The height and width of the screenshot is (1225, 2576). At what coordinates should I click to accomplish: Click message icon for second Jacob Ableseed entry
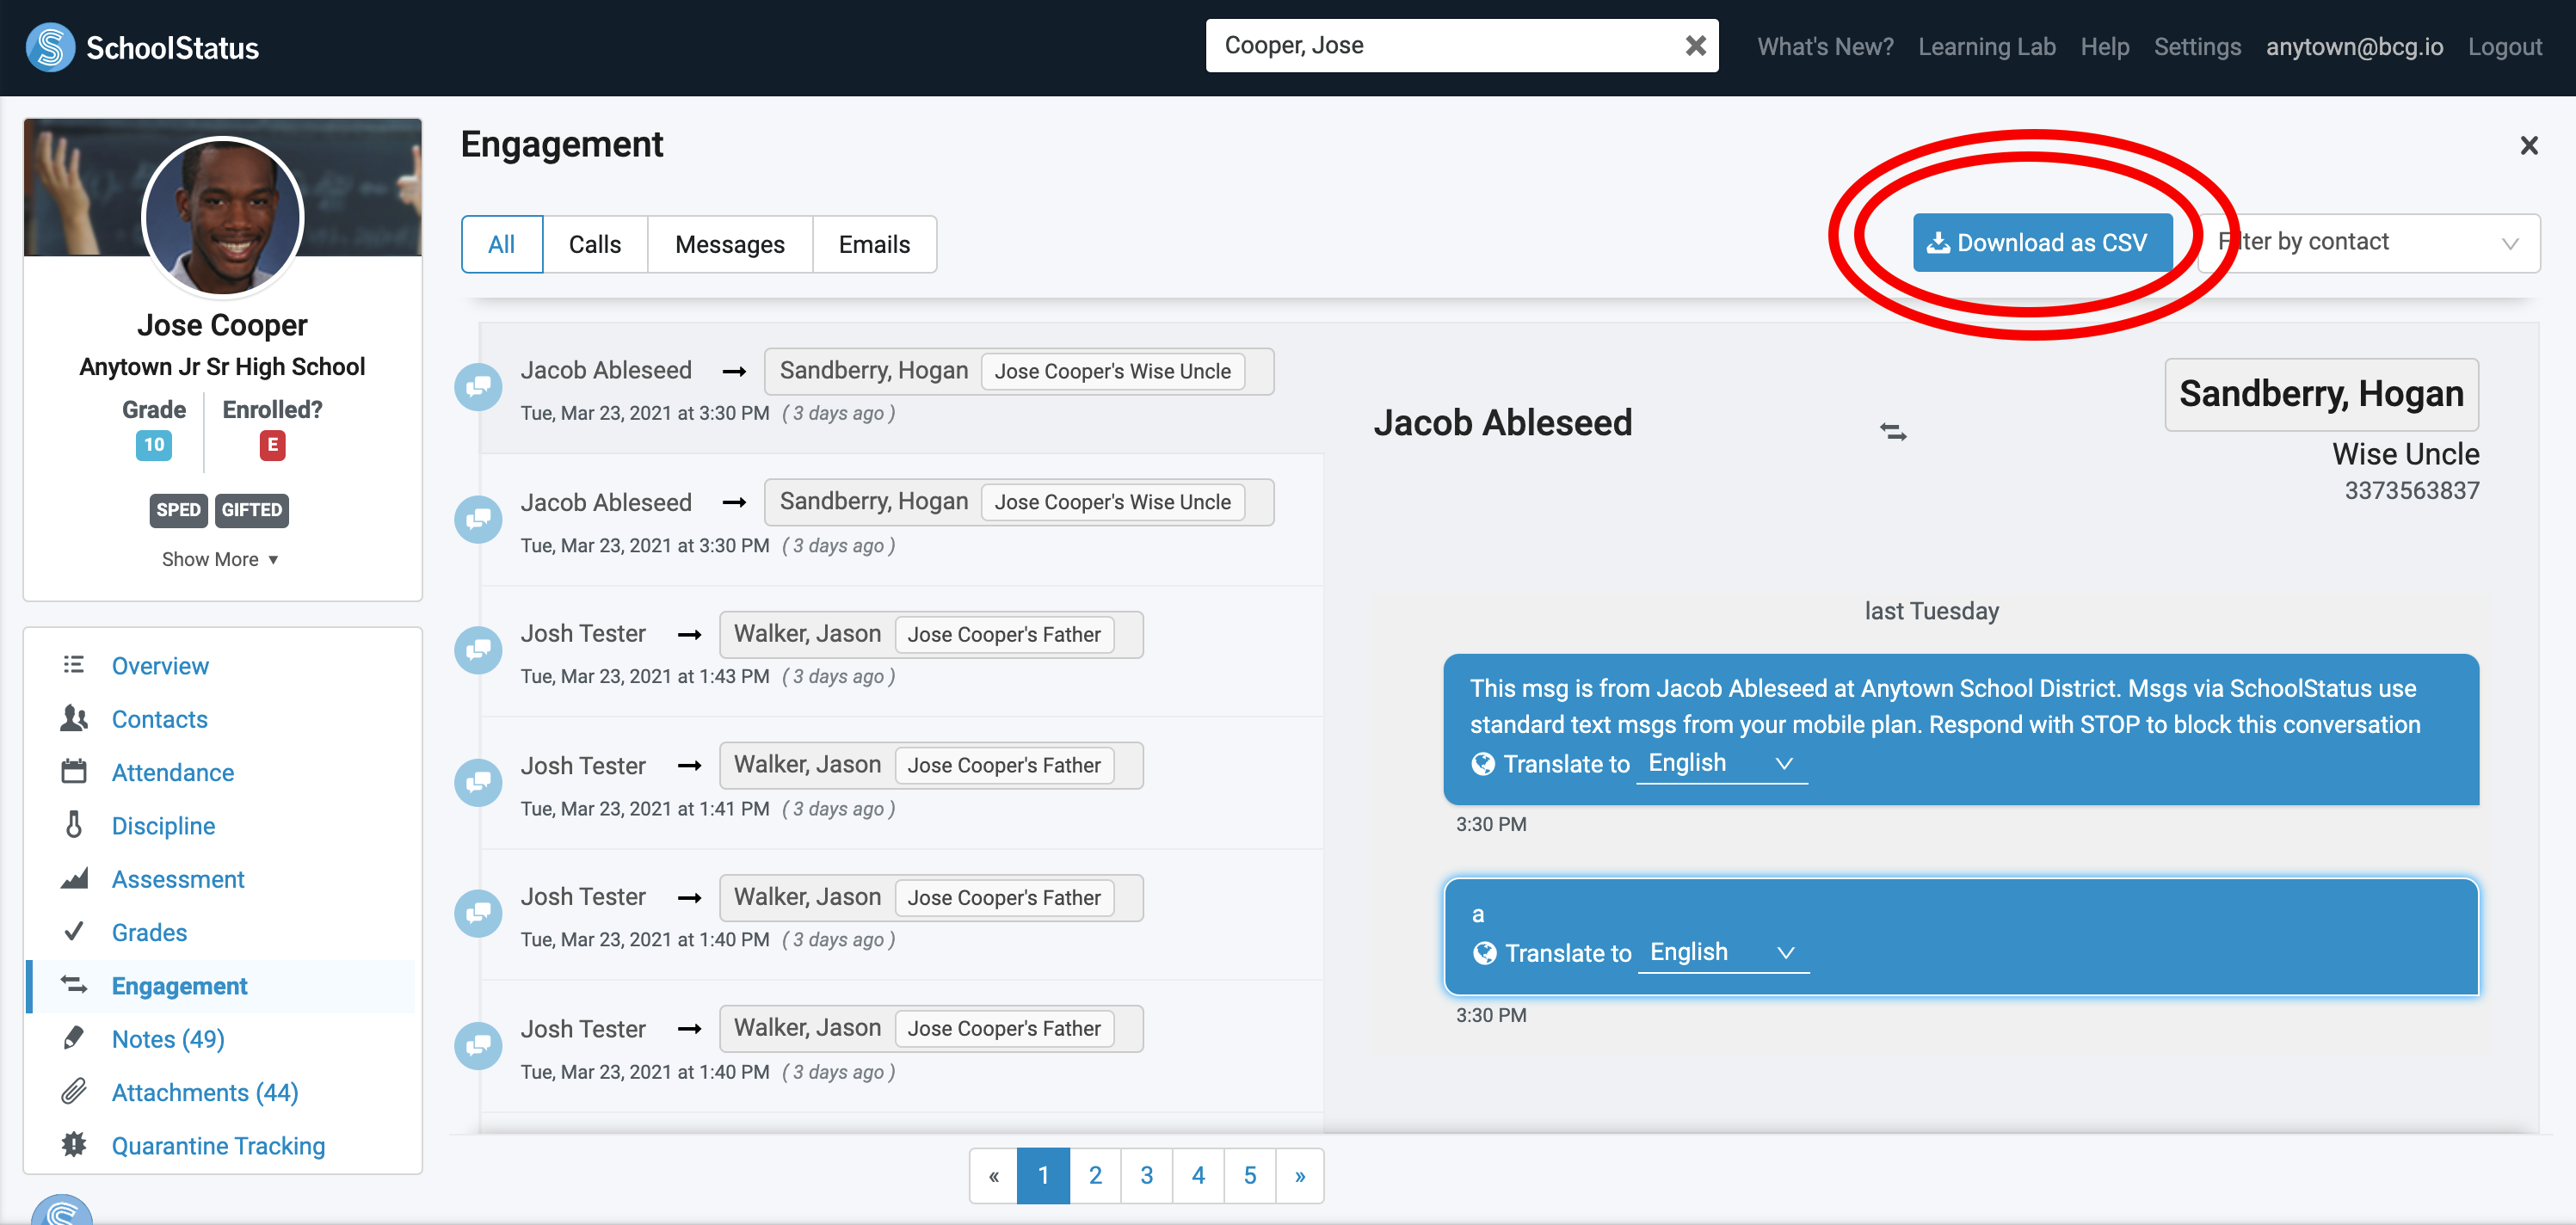pos(478,520)
